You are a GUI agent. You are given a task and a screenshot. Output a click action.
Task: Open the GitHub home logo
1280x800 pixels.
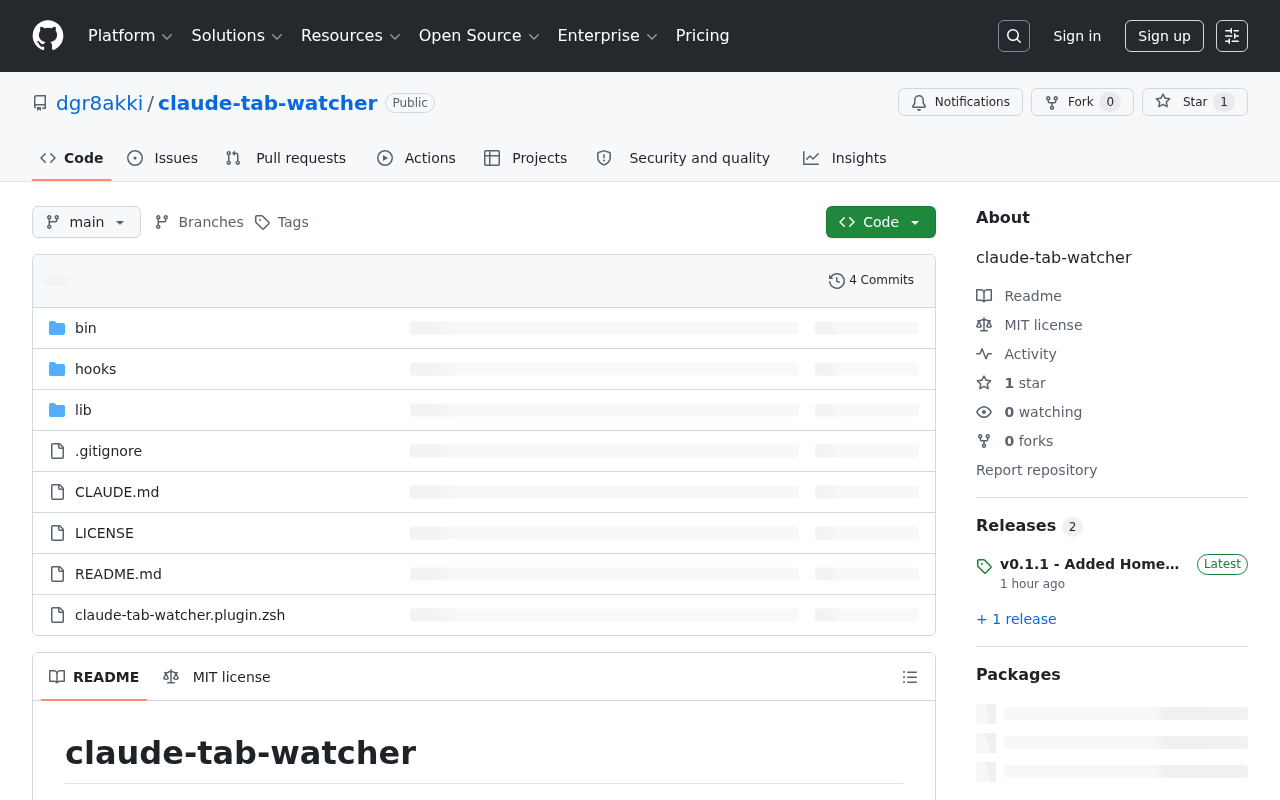pos(48,36)
